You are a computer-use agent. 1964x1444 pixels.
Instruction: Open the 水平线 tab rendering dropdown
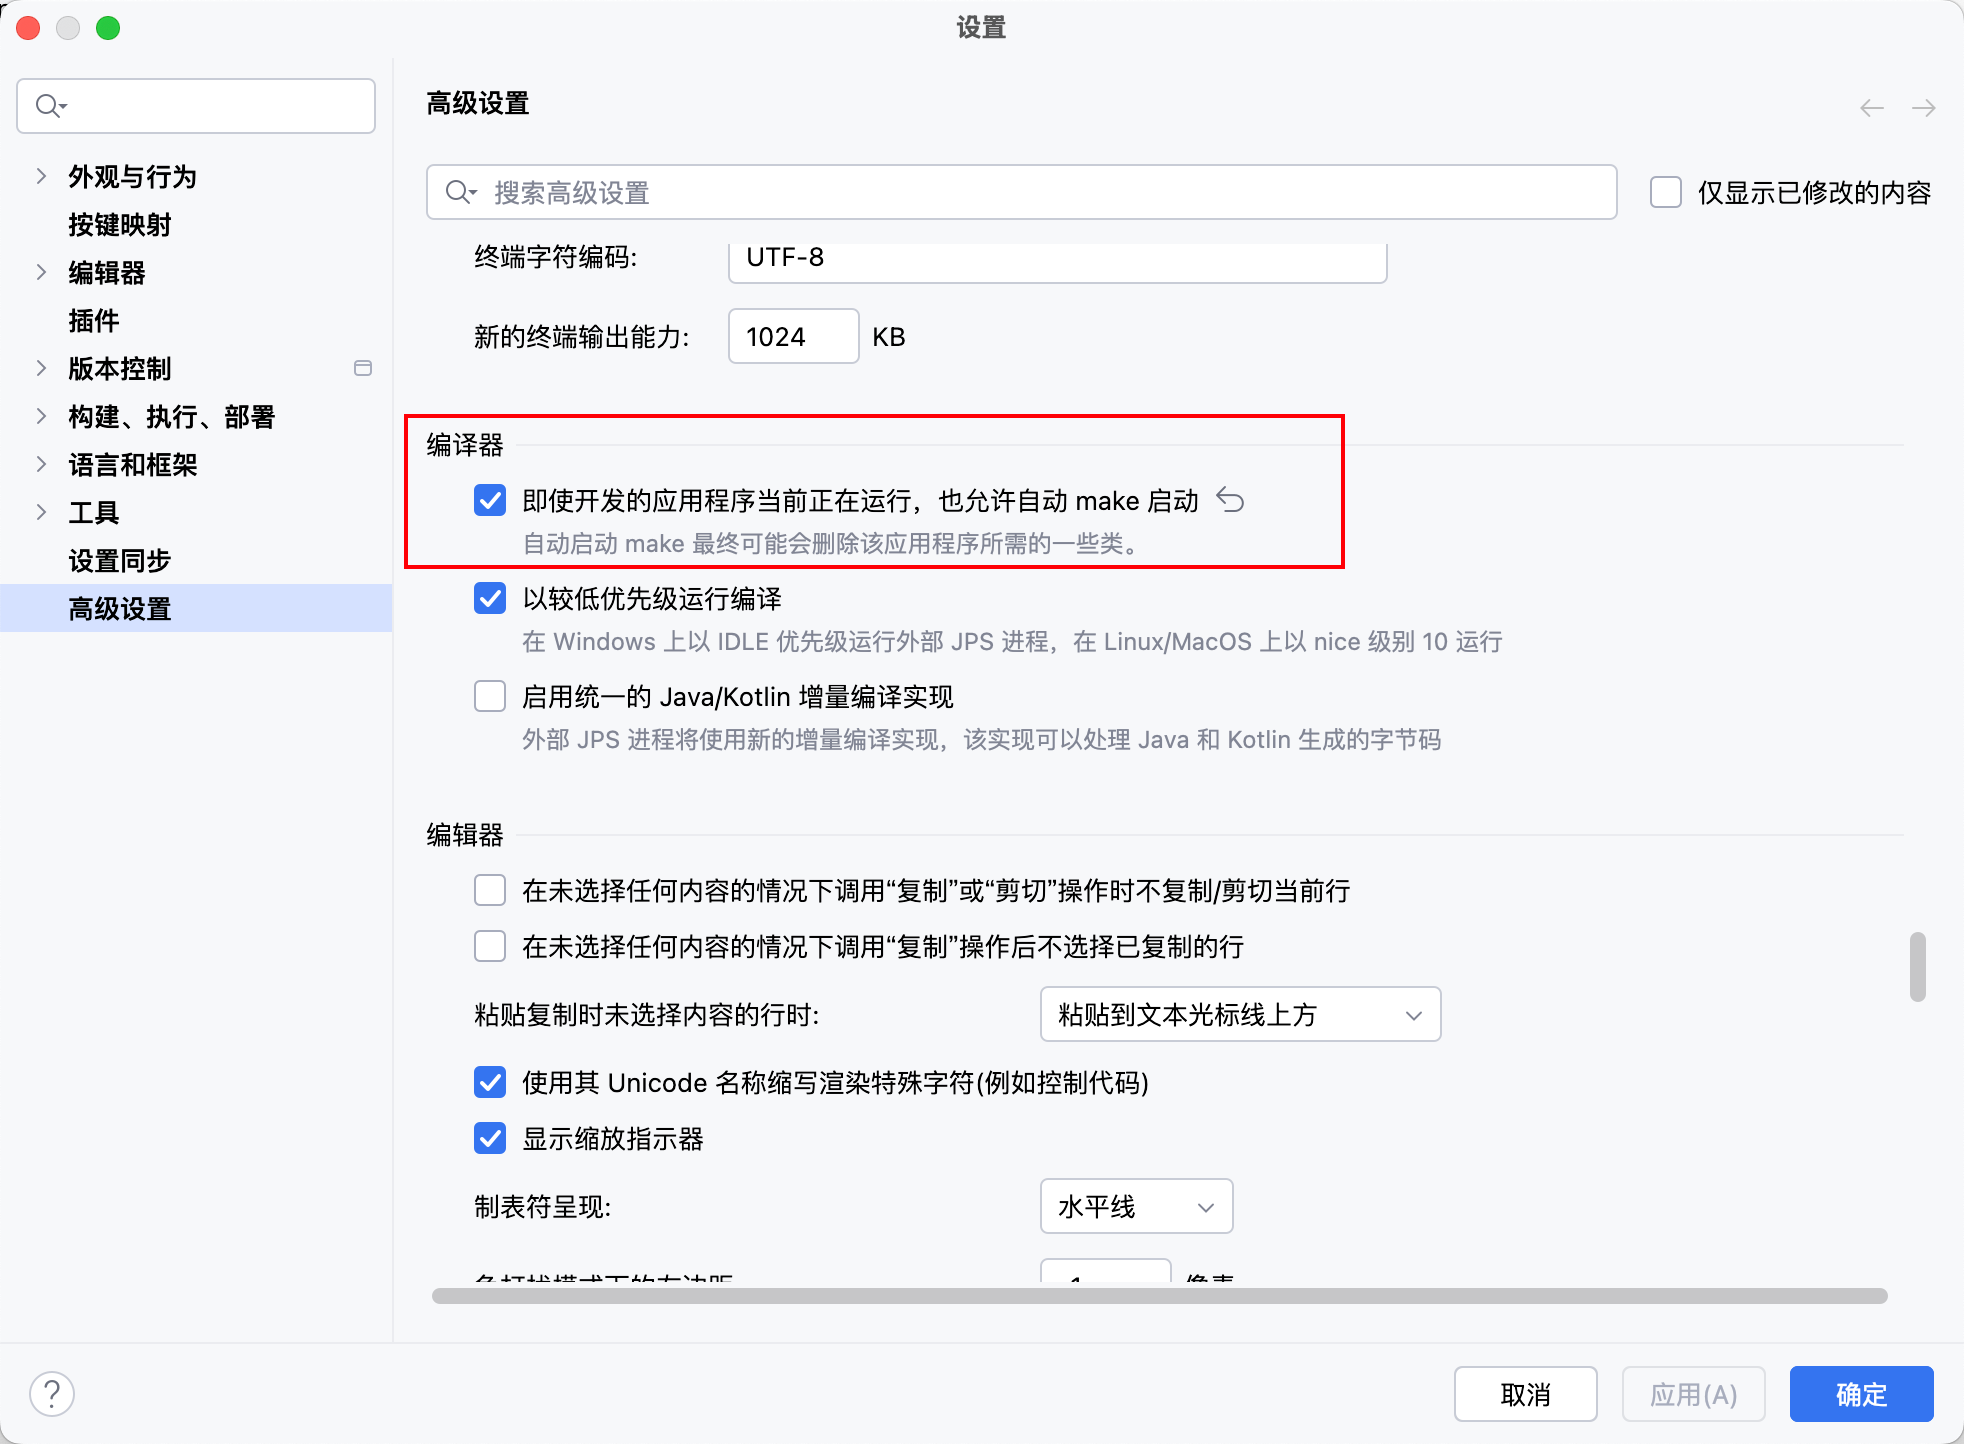1136,1206
